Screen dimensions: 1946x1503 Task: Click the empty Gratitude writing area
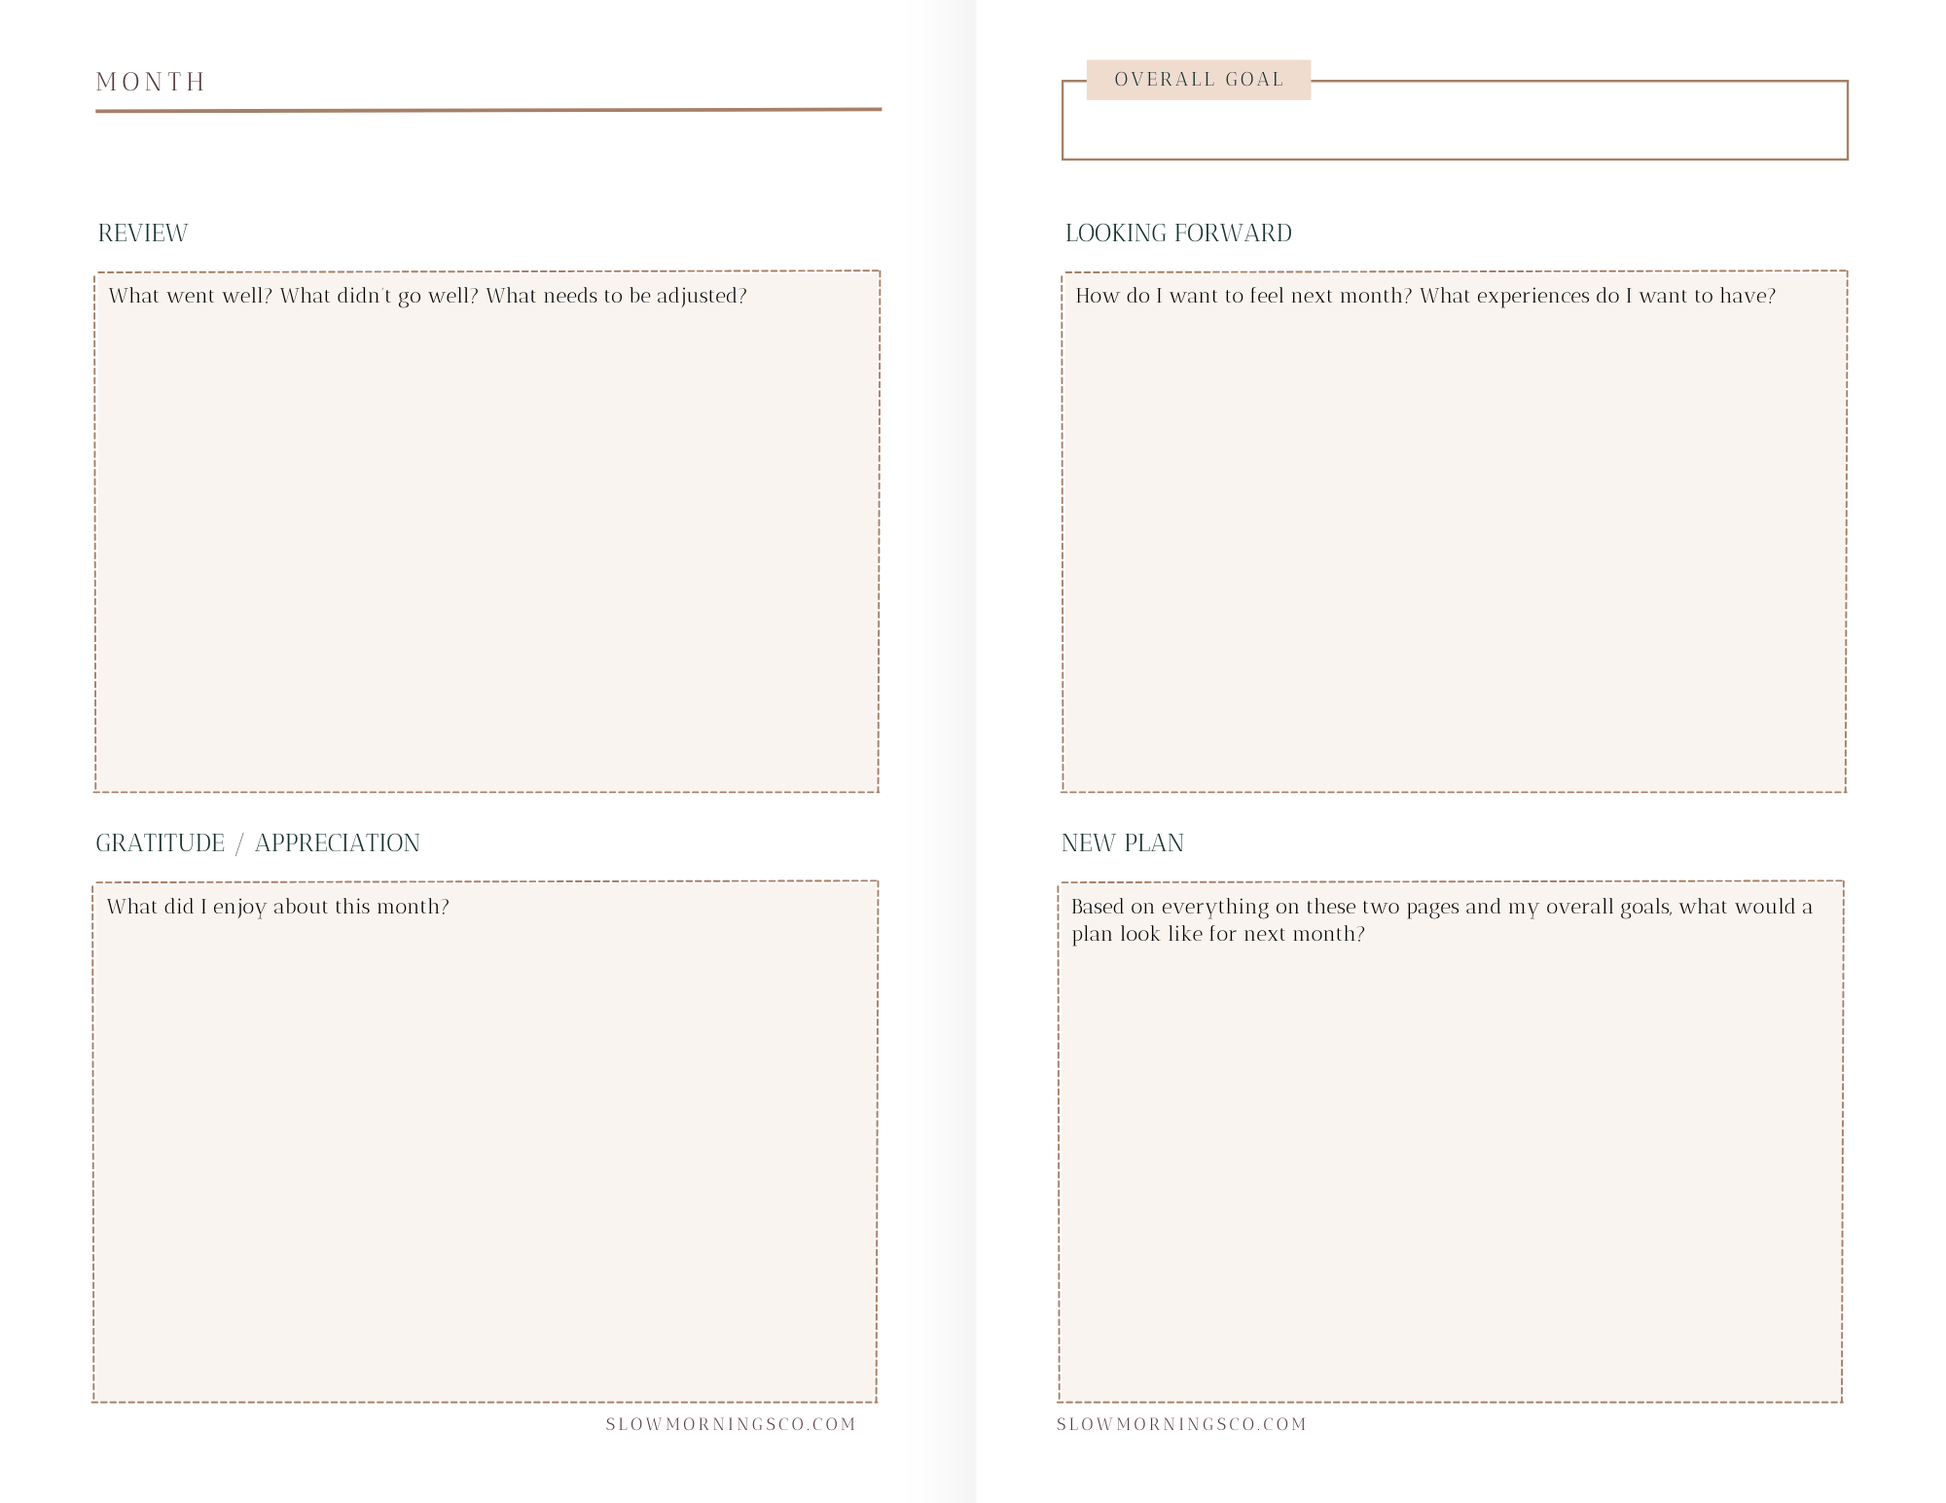click(485, 1160)
